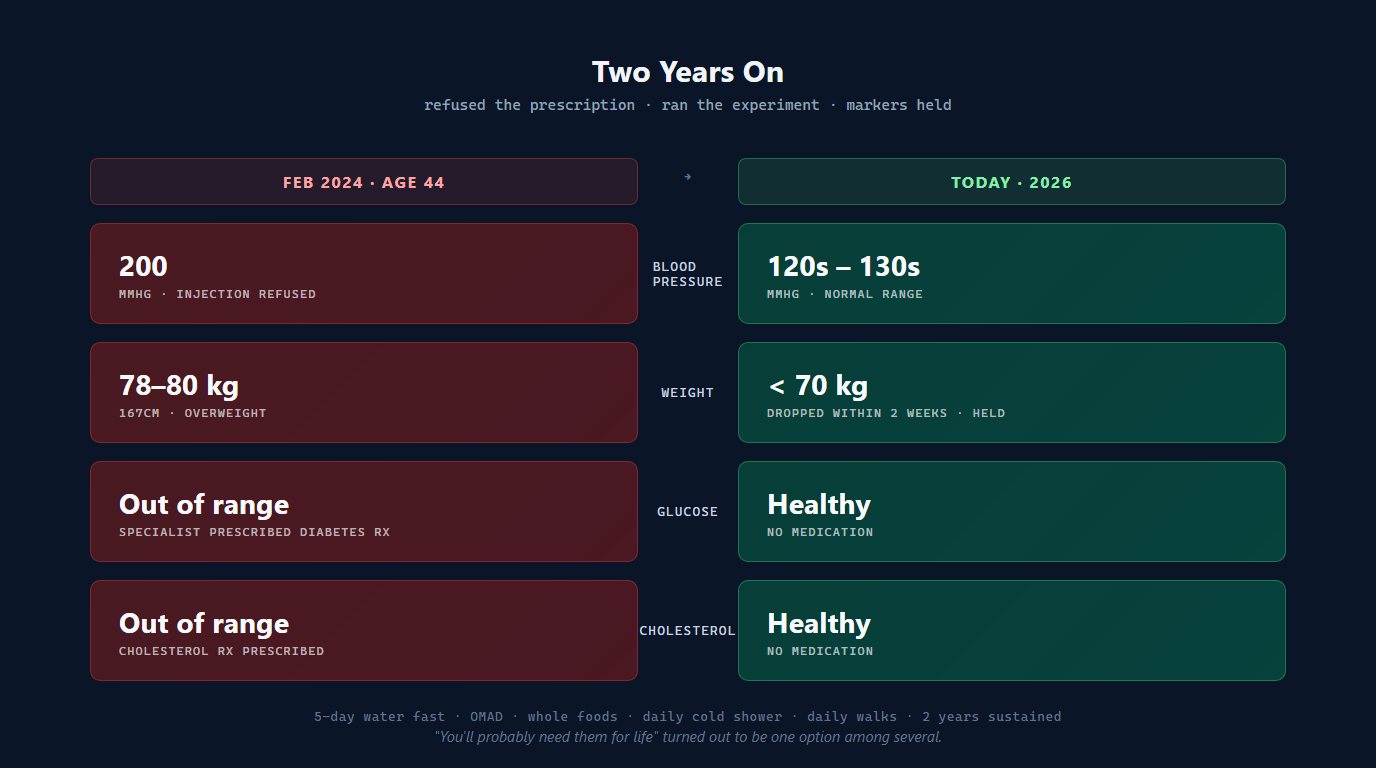Click the footer line starting '5-day water fast'

[x=688, y=716]
